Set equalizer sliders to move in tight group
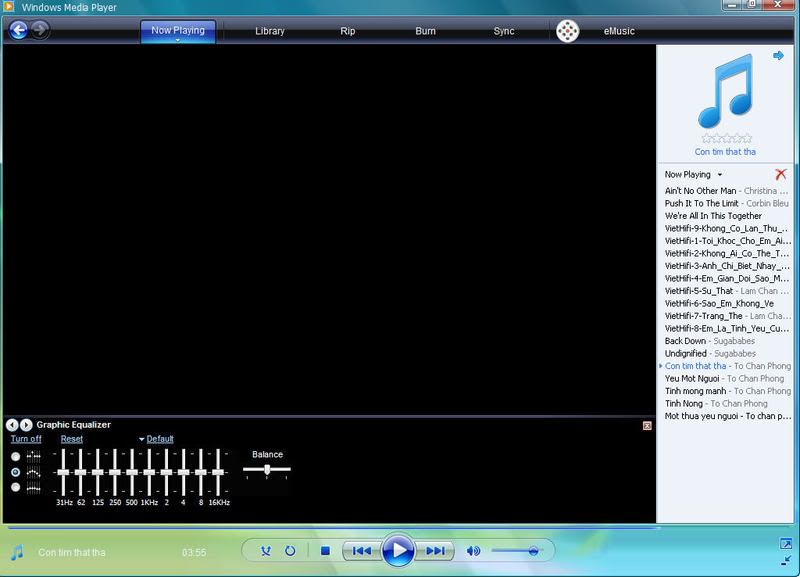 [x=16, y=487]
